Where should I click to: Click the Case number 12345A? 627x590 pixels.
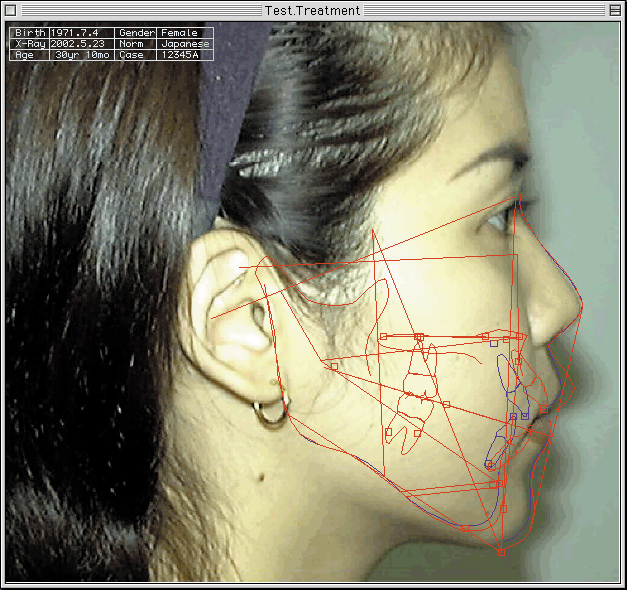point(180,55)
